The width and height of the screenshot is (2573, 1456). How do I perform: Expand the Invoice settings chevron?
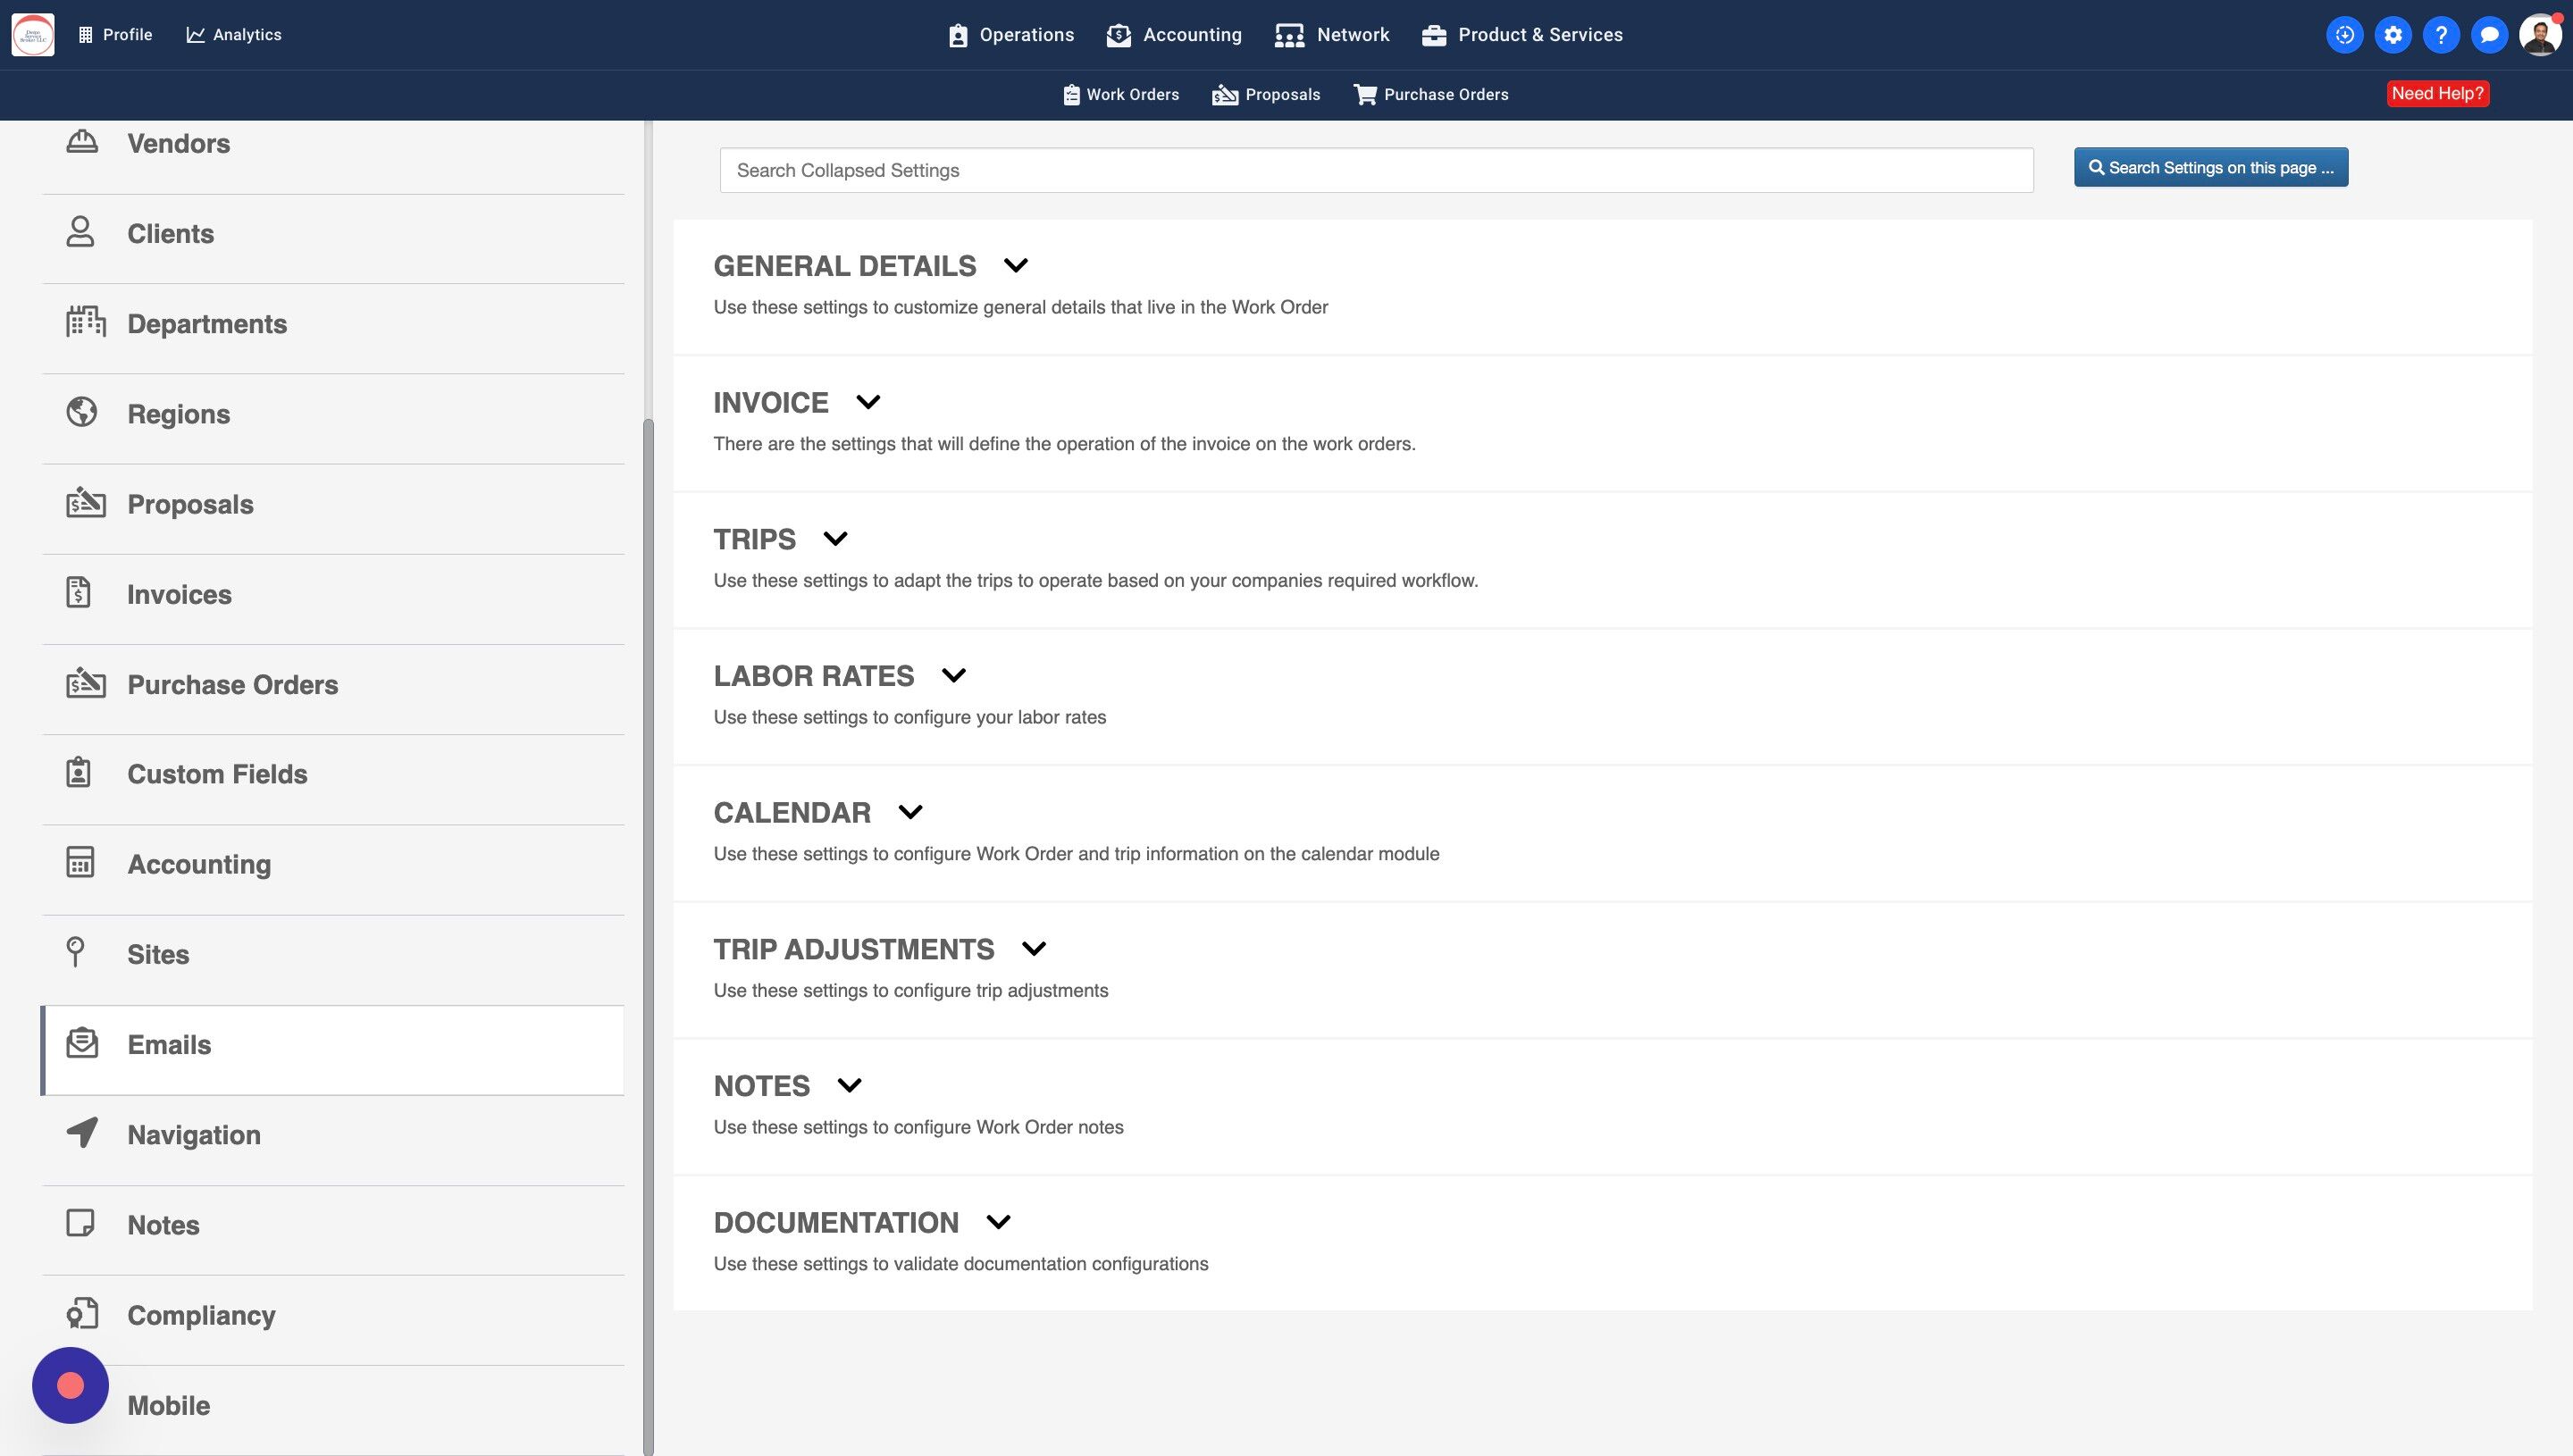click(867, 402)
